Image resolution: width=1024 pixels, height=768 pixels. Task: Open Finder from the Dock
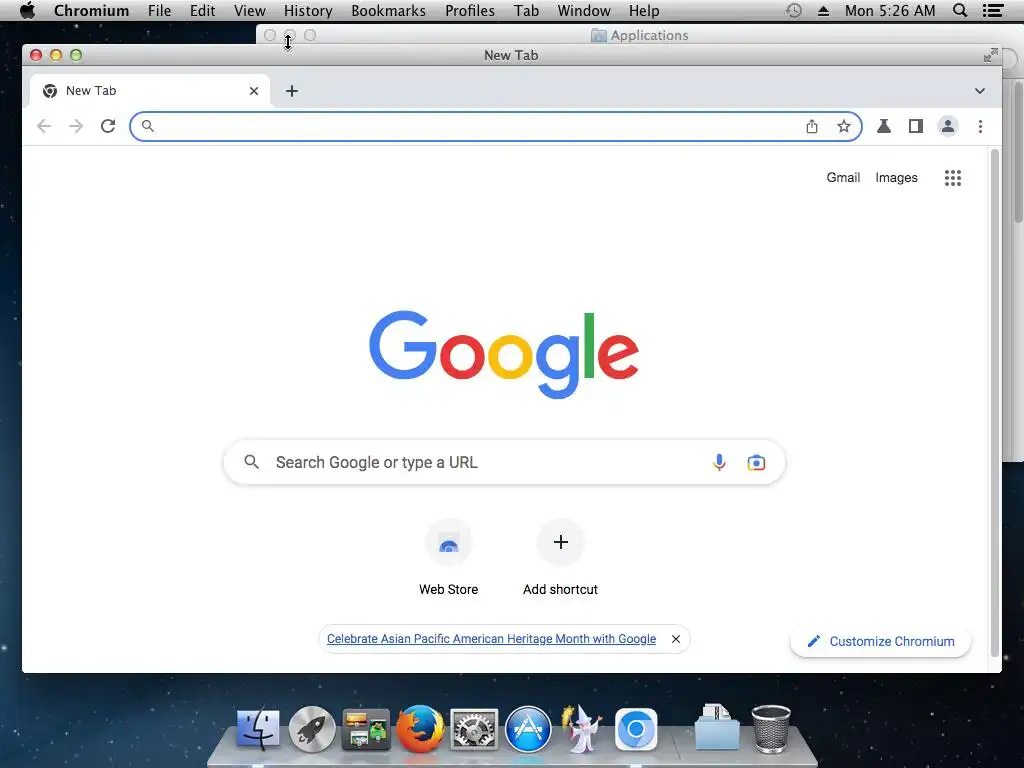click(258, 729)
